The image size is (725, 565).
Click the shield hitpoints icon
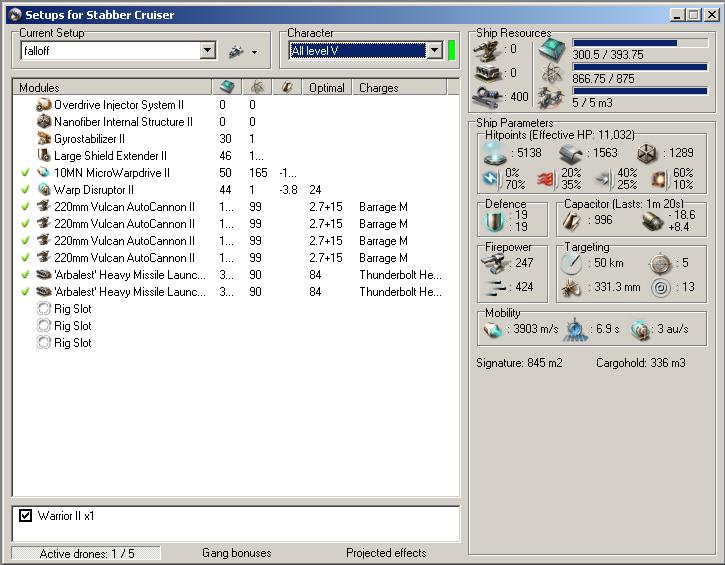[494, 153]
